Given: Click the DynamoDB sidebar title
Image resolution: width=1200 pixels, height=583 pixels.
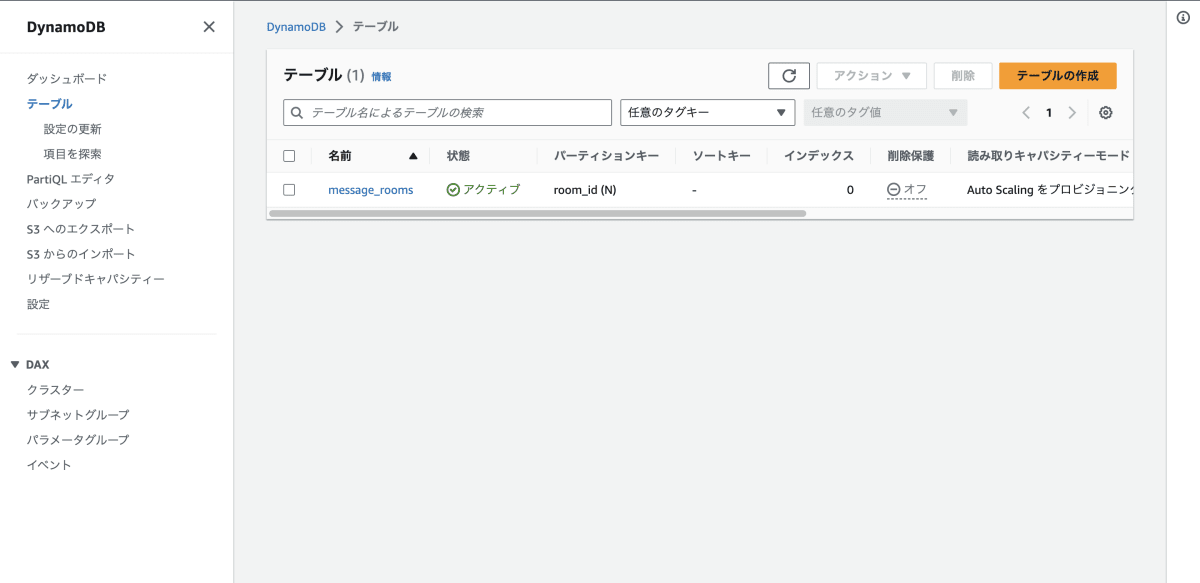Looking at the screenshot, I should [x=66, y=27].
